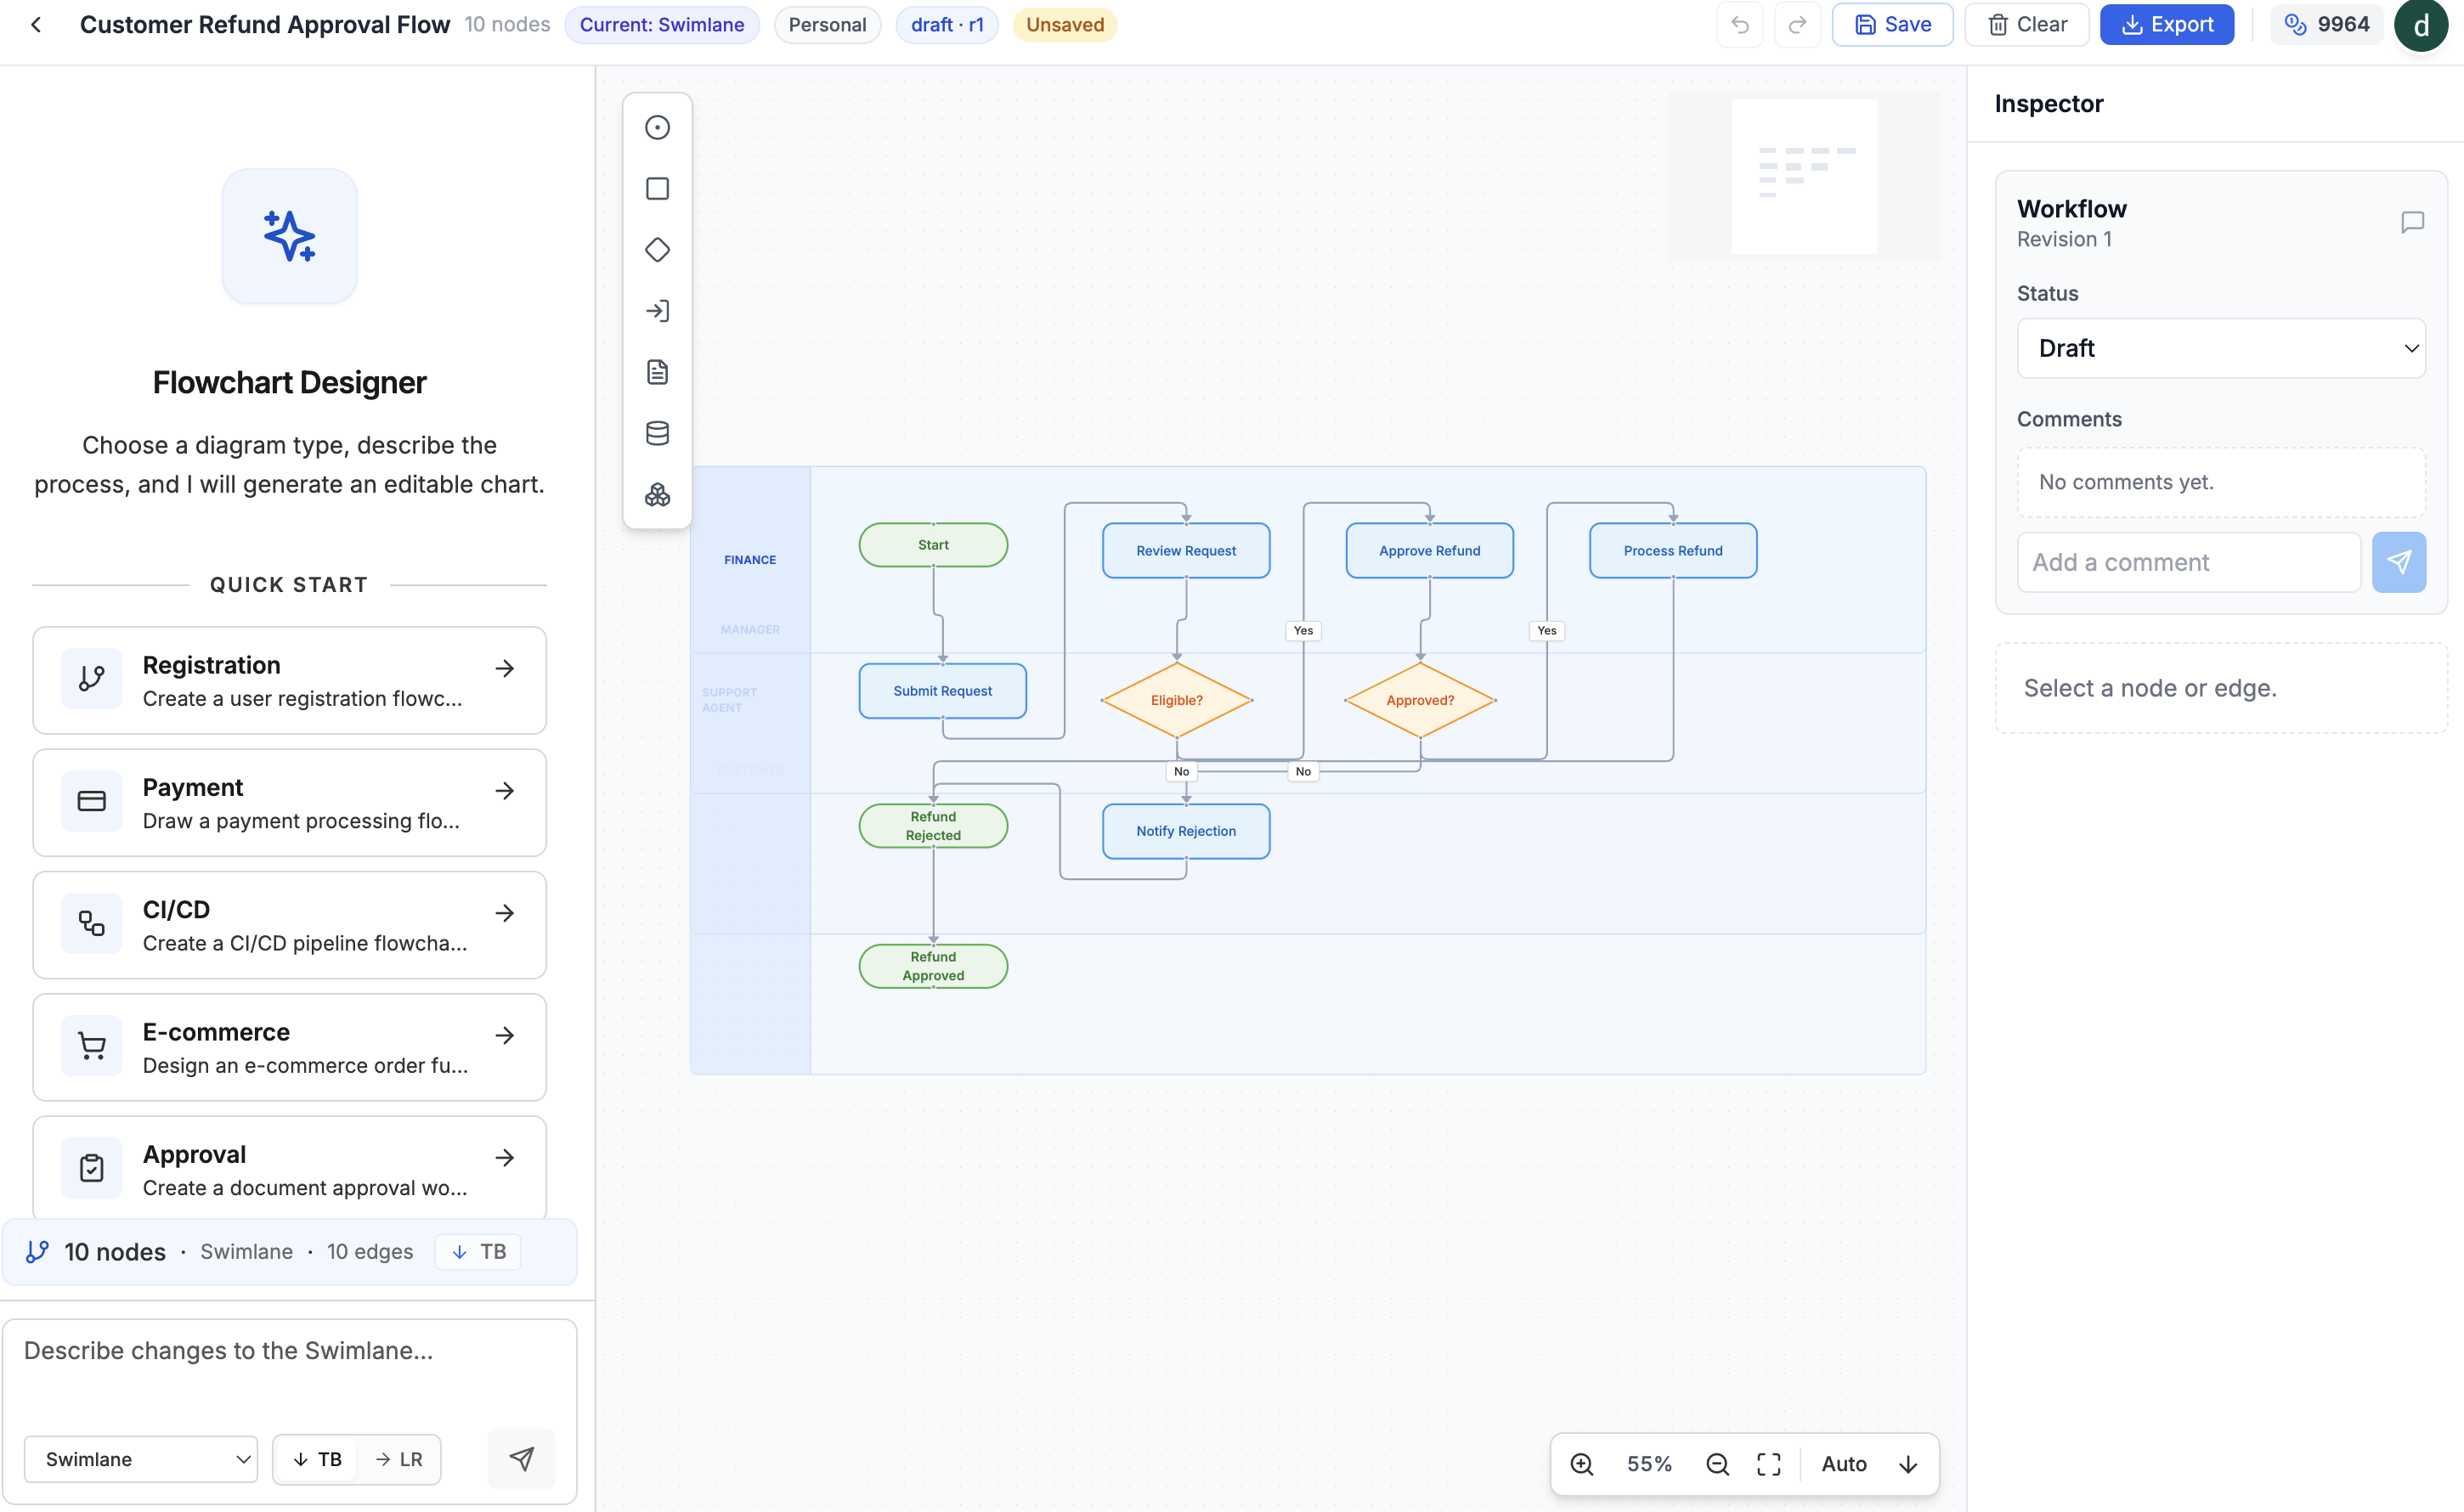Click the Approval clipboard icon
Viewport: 2464px width, 1512px height.
tap(92, 1167)
